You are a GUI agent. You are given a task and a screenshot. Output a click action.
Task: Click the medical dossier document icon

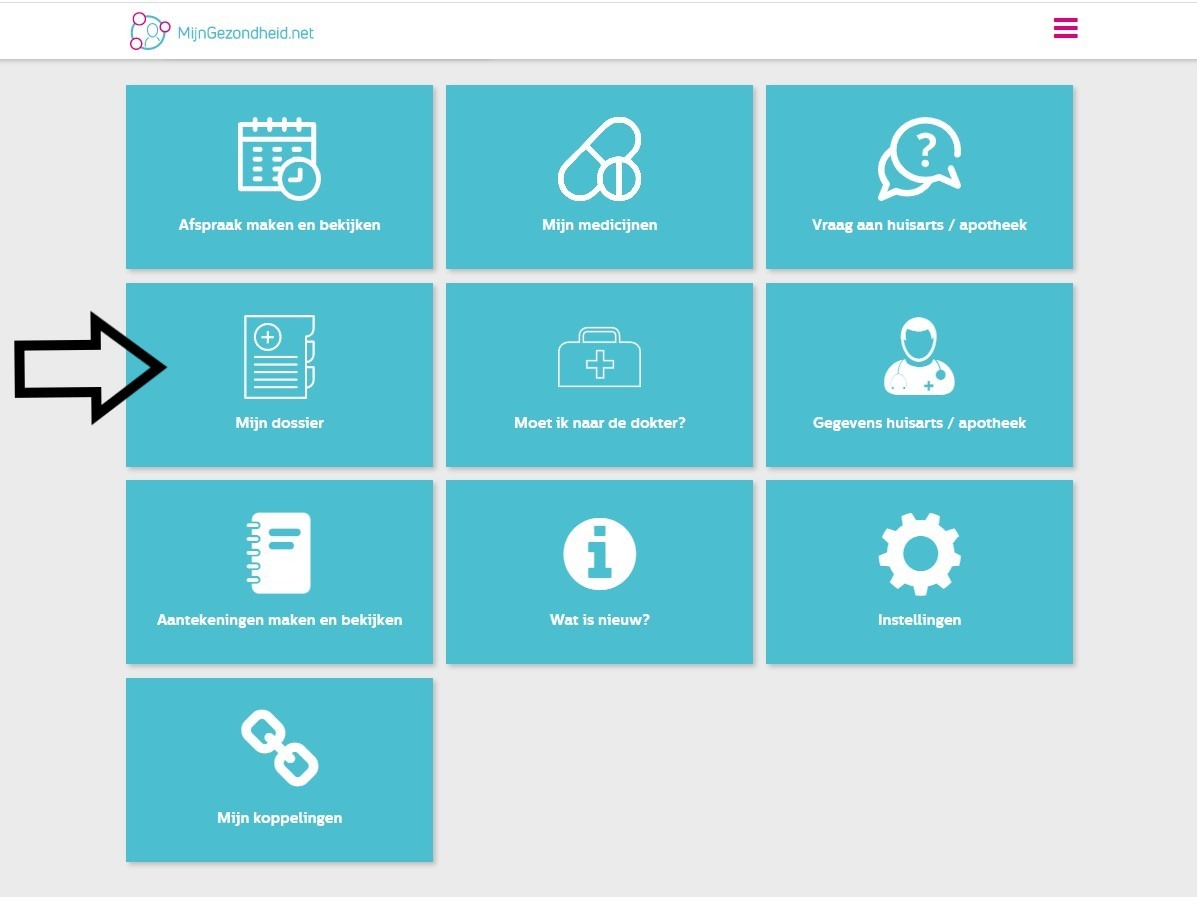(x=279, y=357)
